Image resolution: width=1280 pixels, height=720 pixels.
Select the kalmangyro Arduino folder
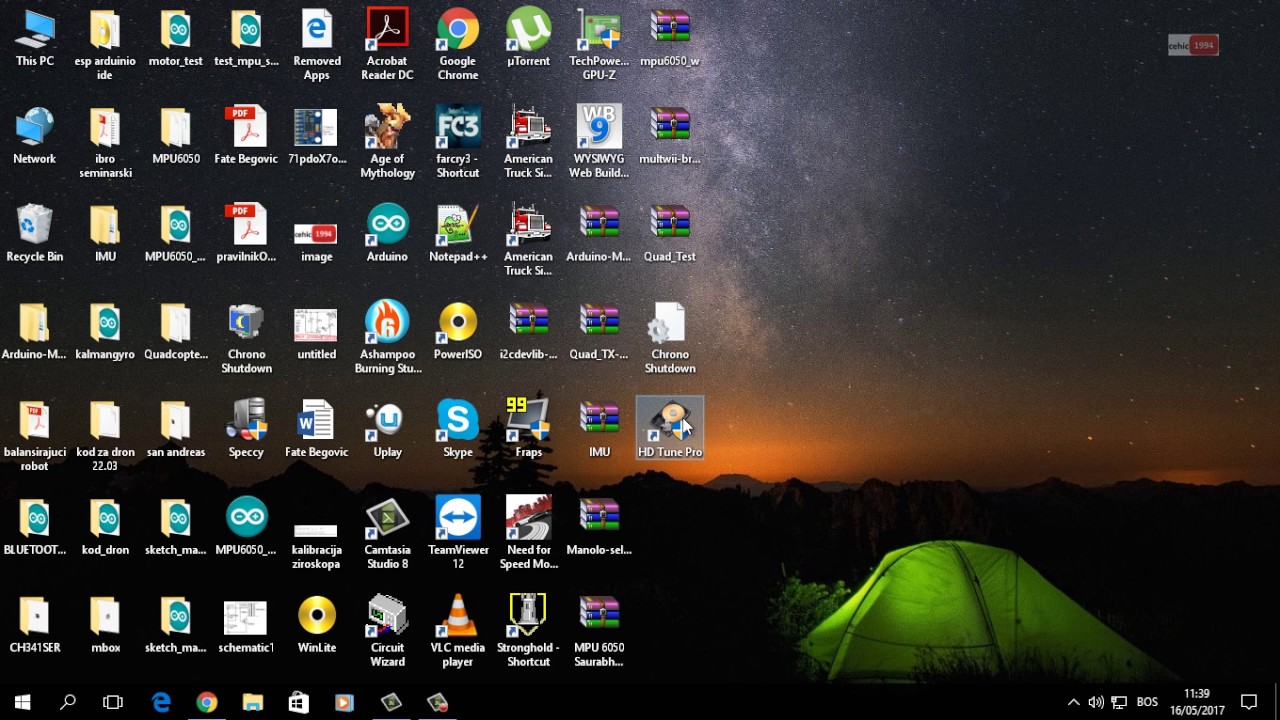105,333
